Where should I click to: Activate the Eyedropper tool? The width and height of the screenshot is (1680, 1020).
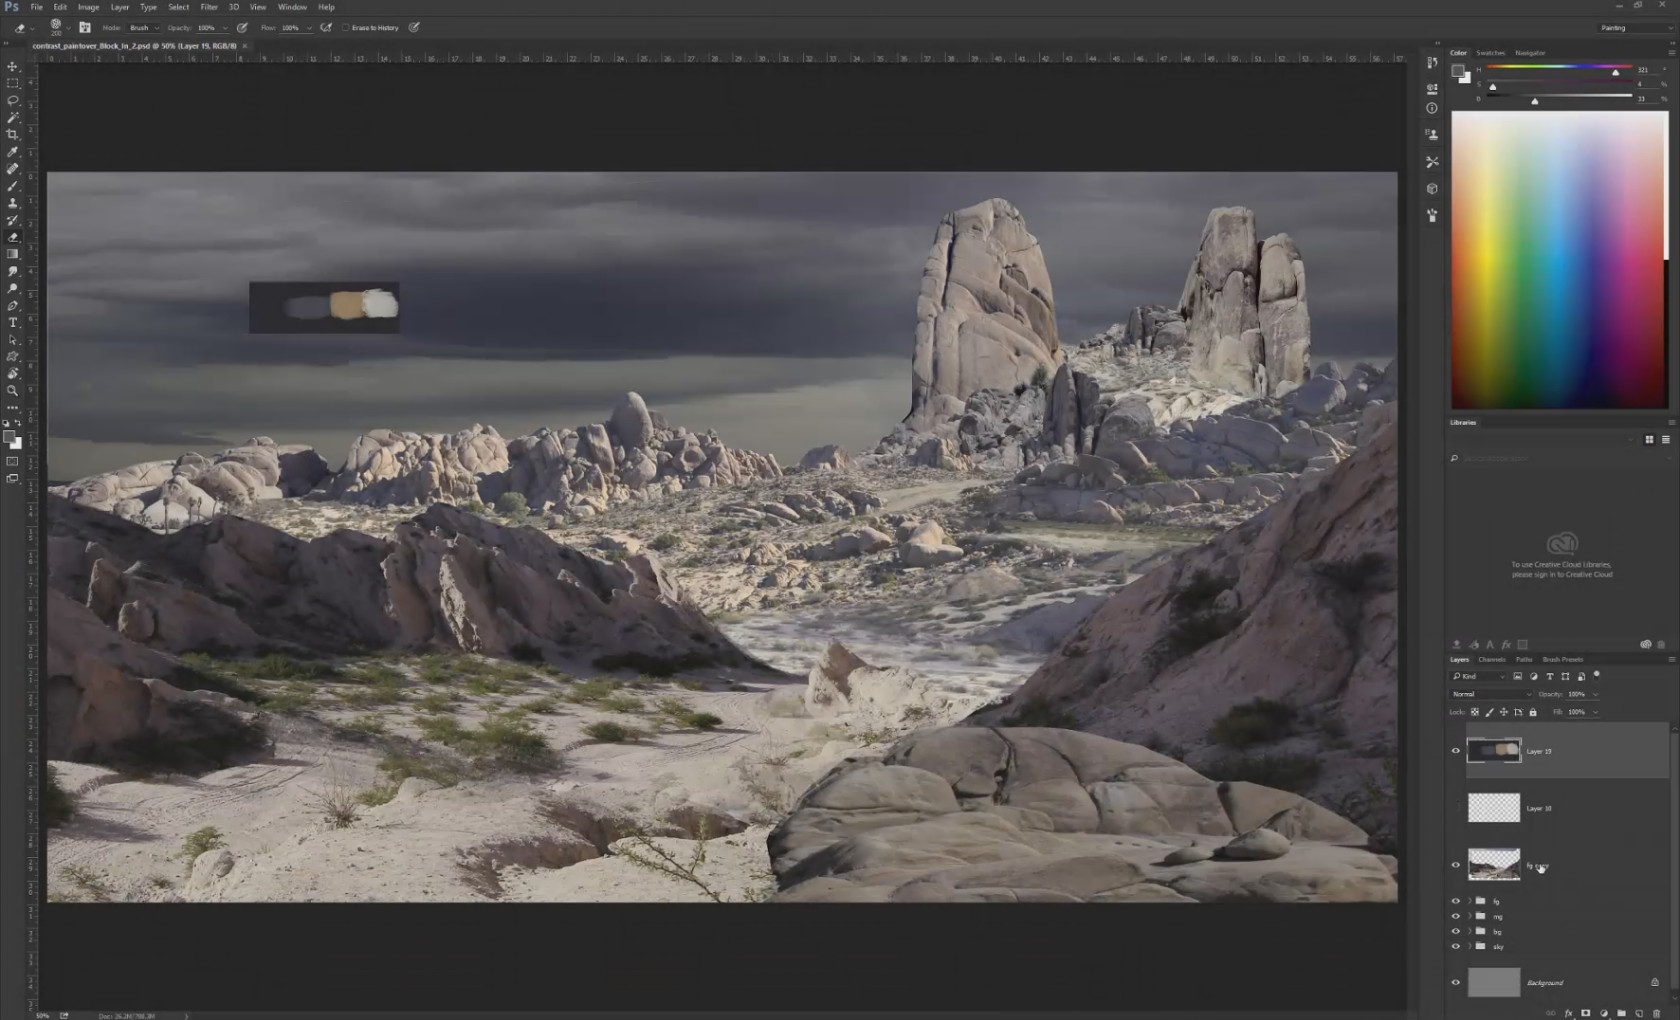(x=13, y=152)
